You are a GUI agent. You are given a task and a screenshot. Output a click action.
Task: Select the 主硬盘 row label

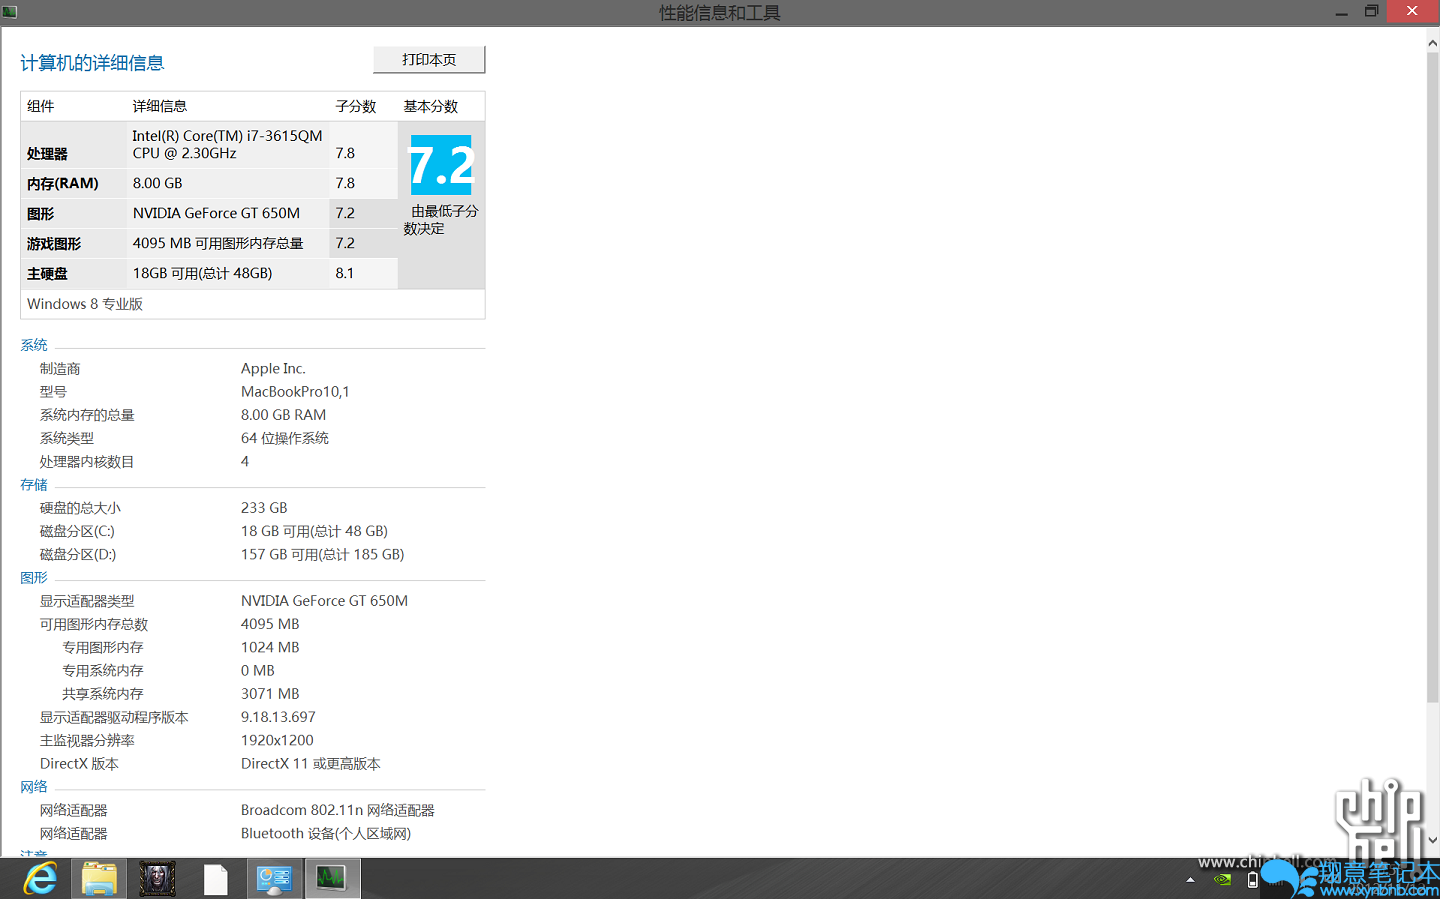tap(48, 274)
